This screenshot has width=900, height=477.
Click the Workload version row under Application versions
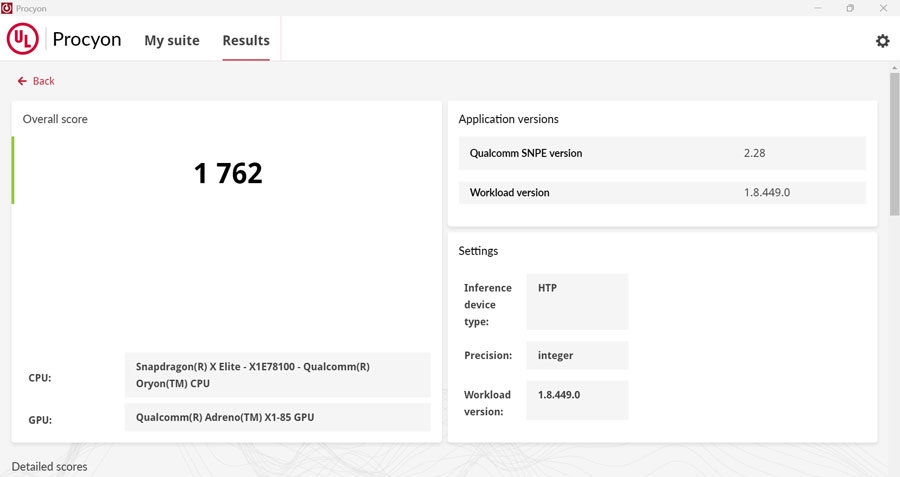point(656,192)
